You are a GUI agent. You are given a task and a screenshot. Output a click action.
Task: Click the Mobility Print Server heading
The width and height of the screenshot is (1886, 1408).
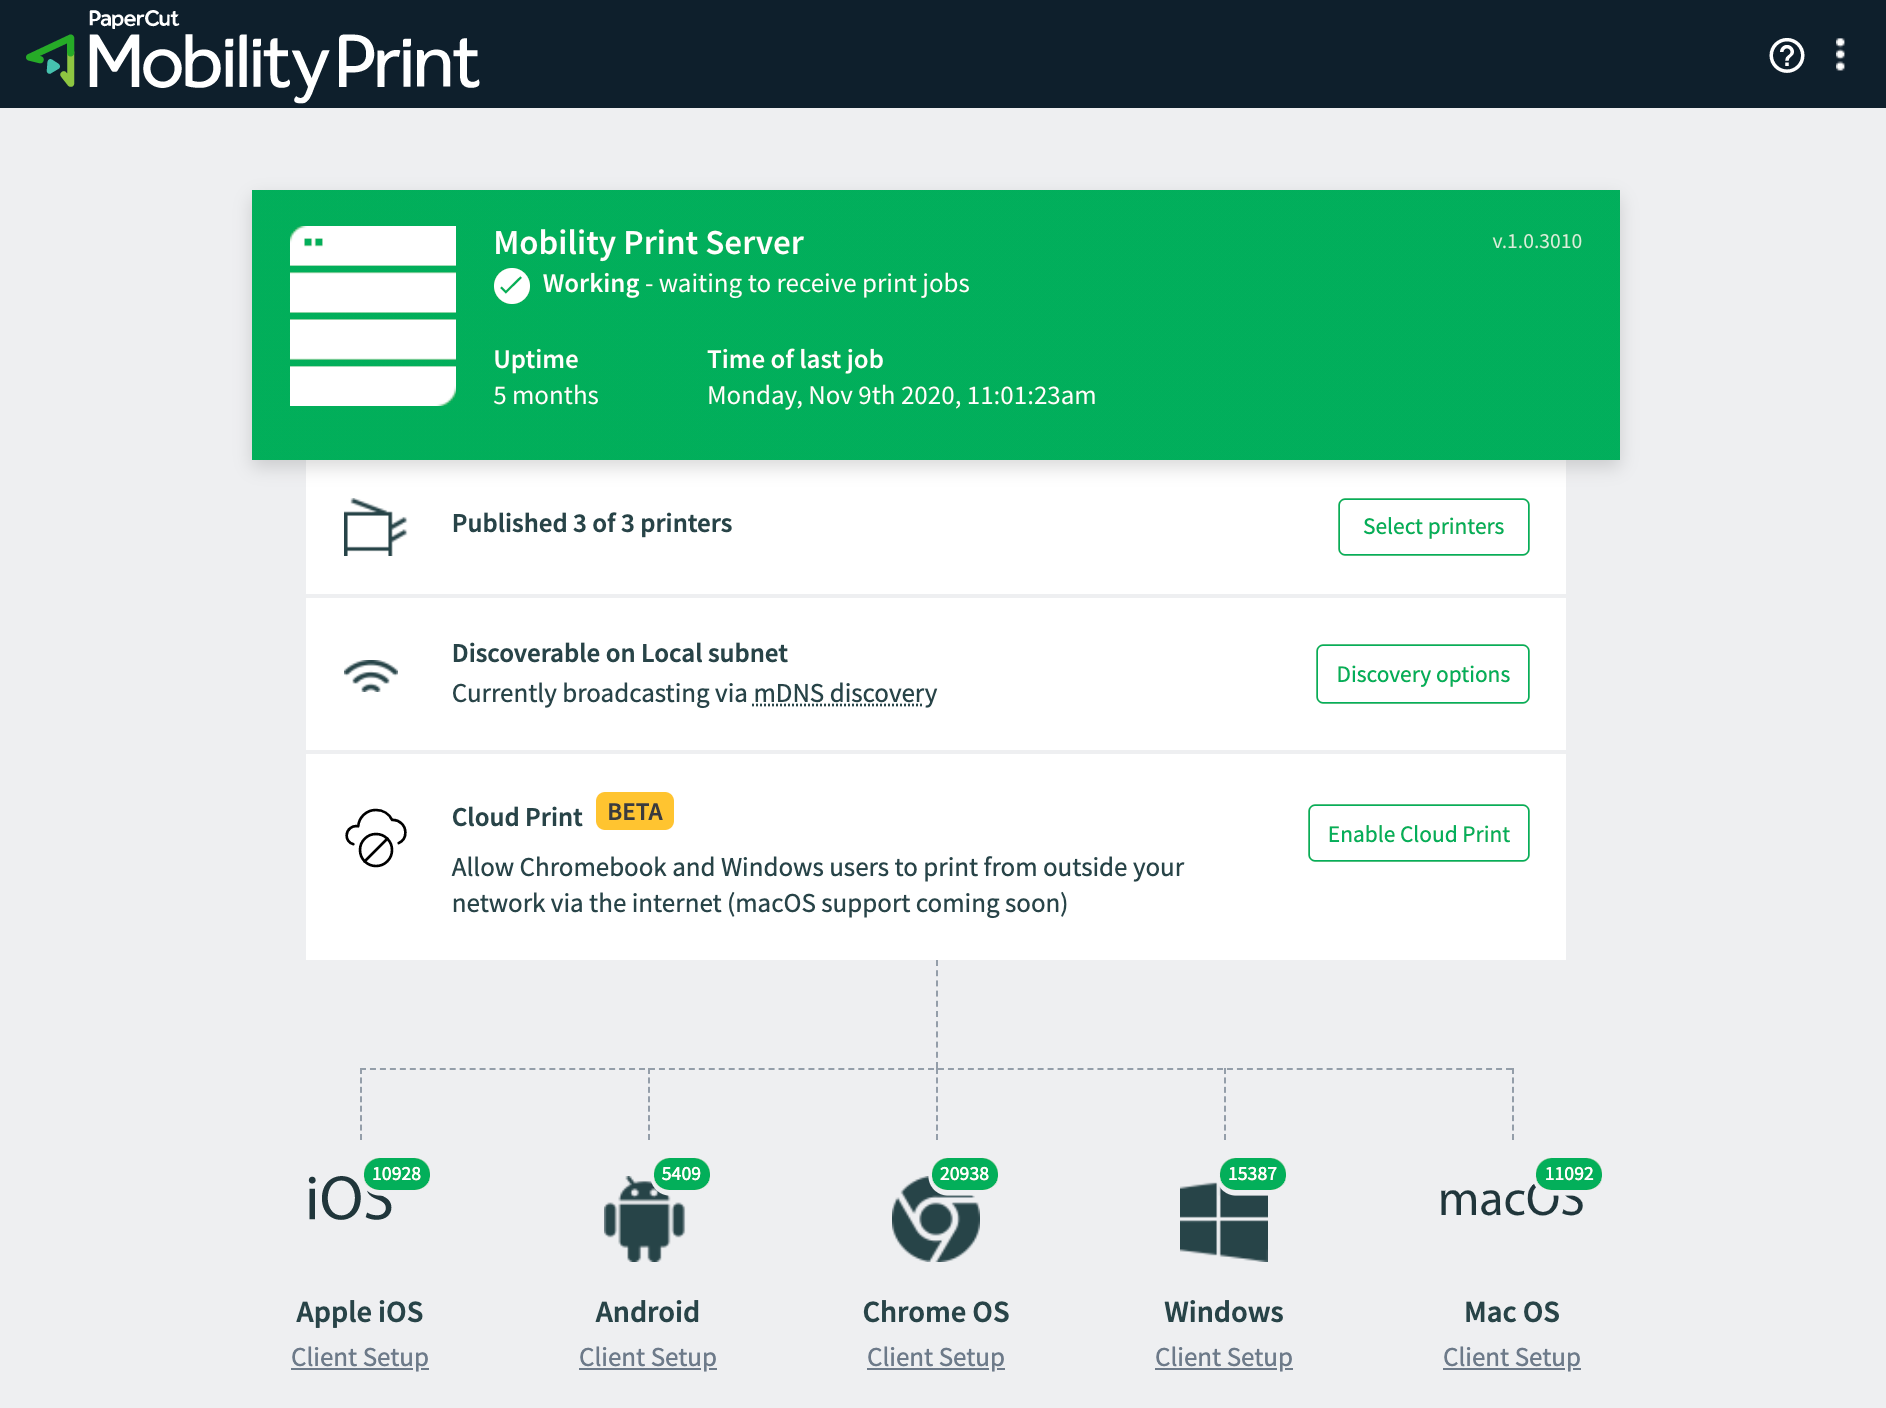648,243
